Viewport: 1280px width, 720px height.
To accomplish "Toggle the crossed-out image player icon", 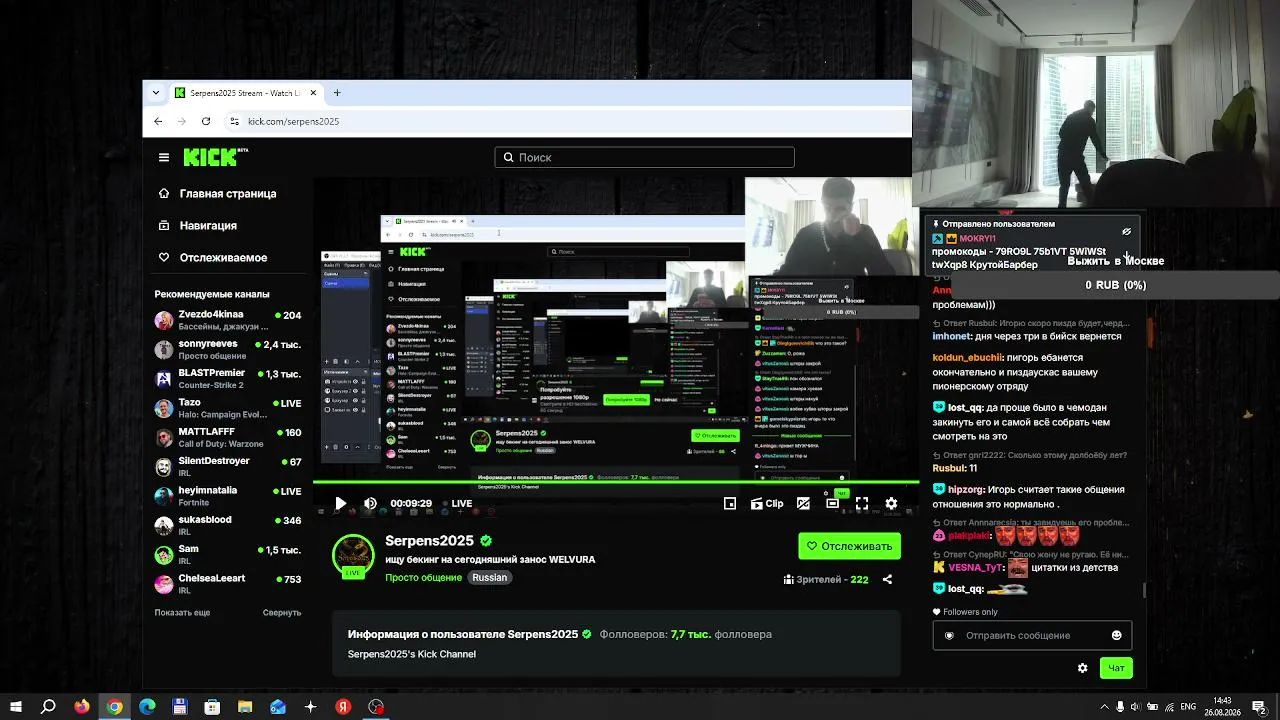I will pos(803,504).
